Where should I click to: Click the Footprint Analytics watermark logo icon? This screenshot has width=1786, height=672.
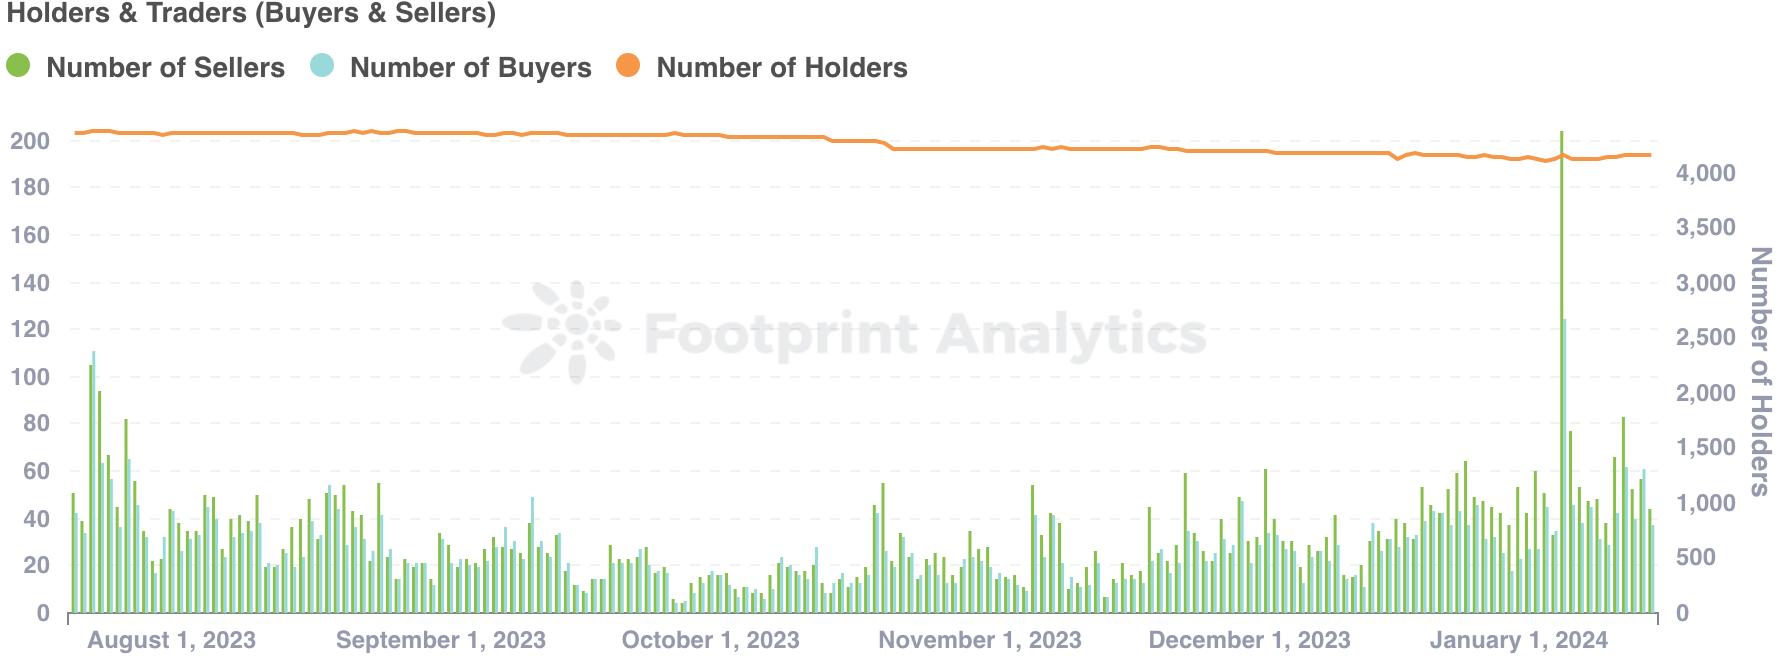(560, 332)
